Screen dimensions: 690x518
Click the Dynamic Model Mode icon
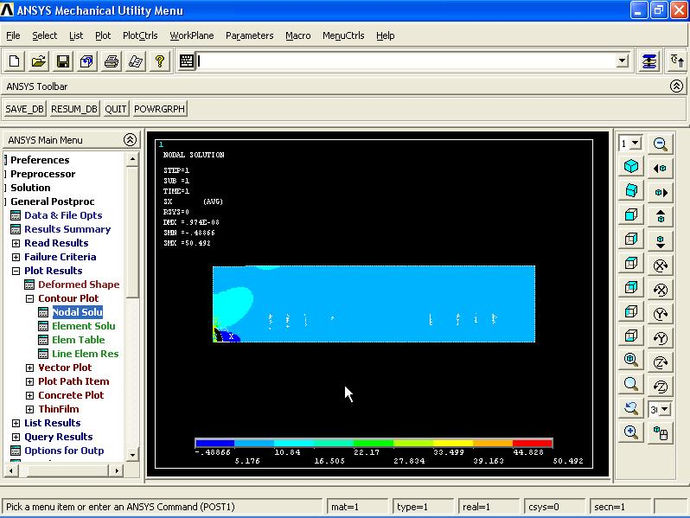coord(660,433)
